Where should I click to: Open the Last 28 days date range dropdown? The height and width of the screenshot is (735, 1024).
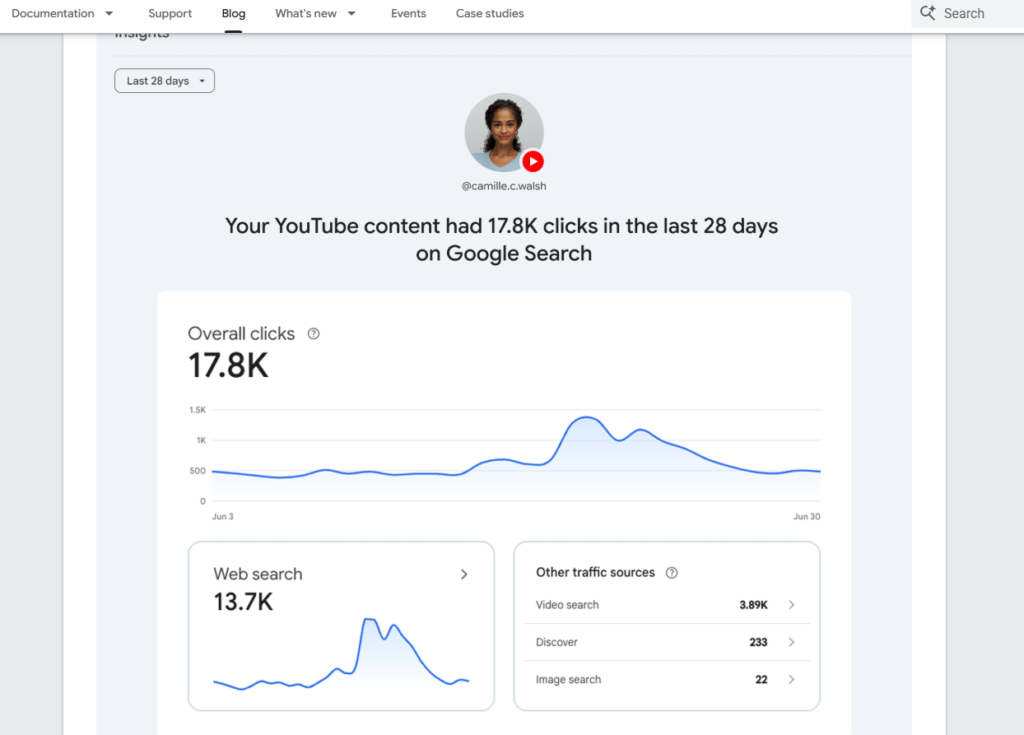tap(165, 81)
